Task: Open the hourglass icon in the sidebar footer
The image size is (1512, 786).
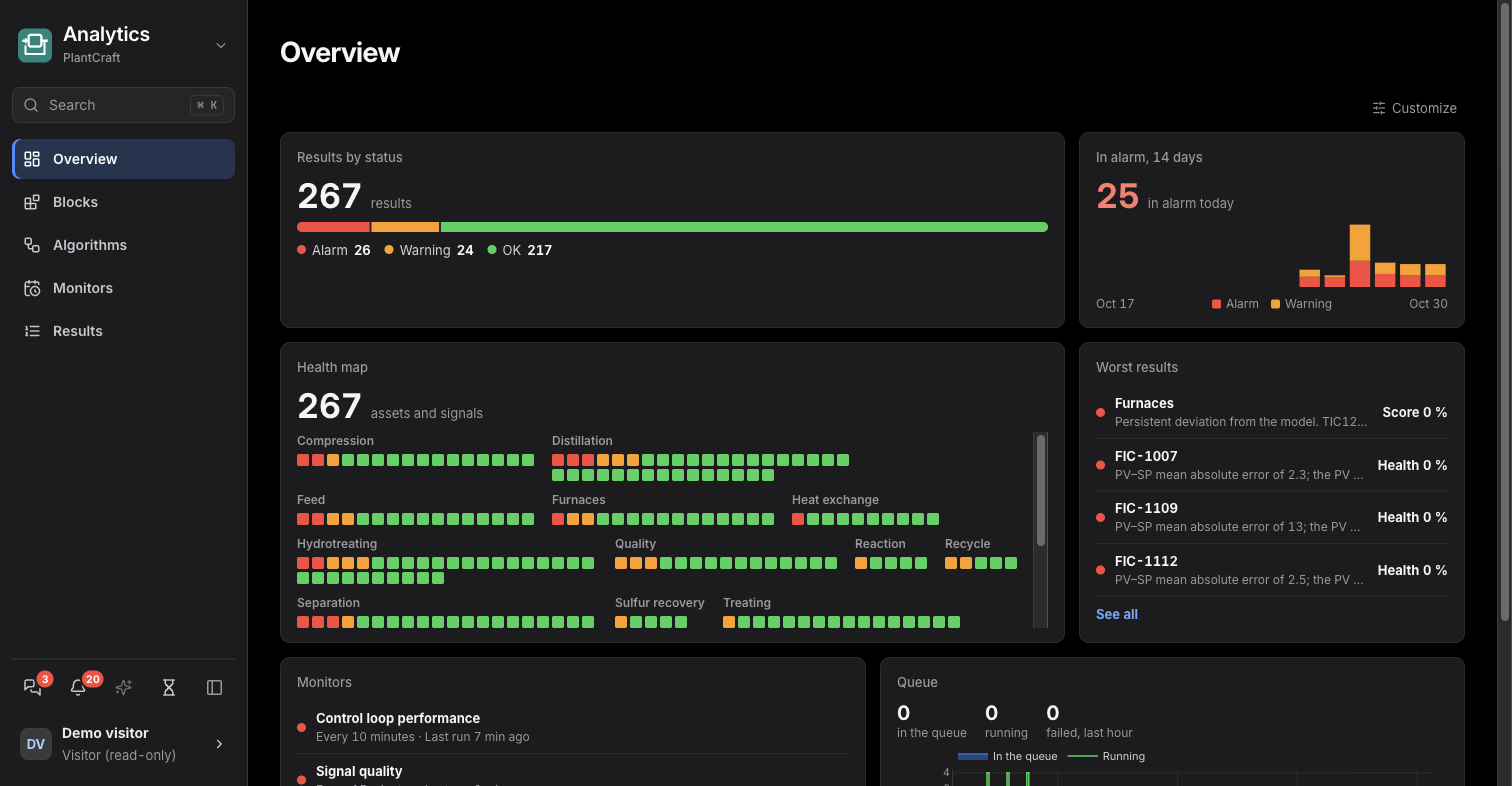Action: pos(169,687)
